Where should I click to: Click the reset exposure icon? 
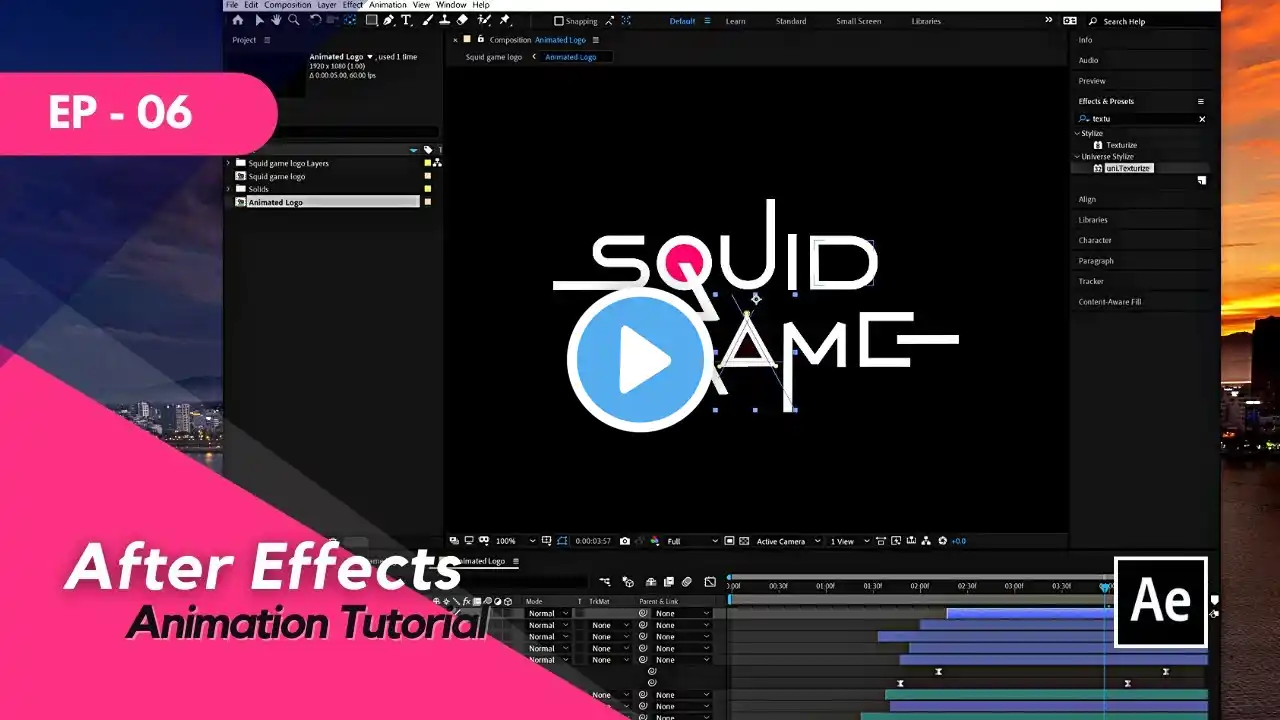coord(942,541)
